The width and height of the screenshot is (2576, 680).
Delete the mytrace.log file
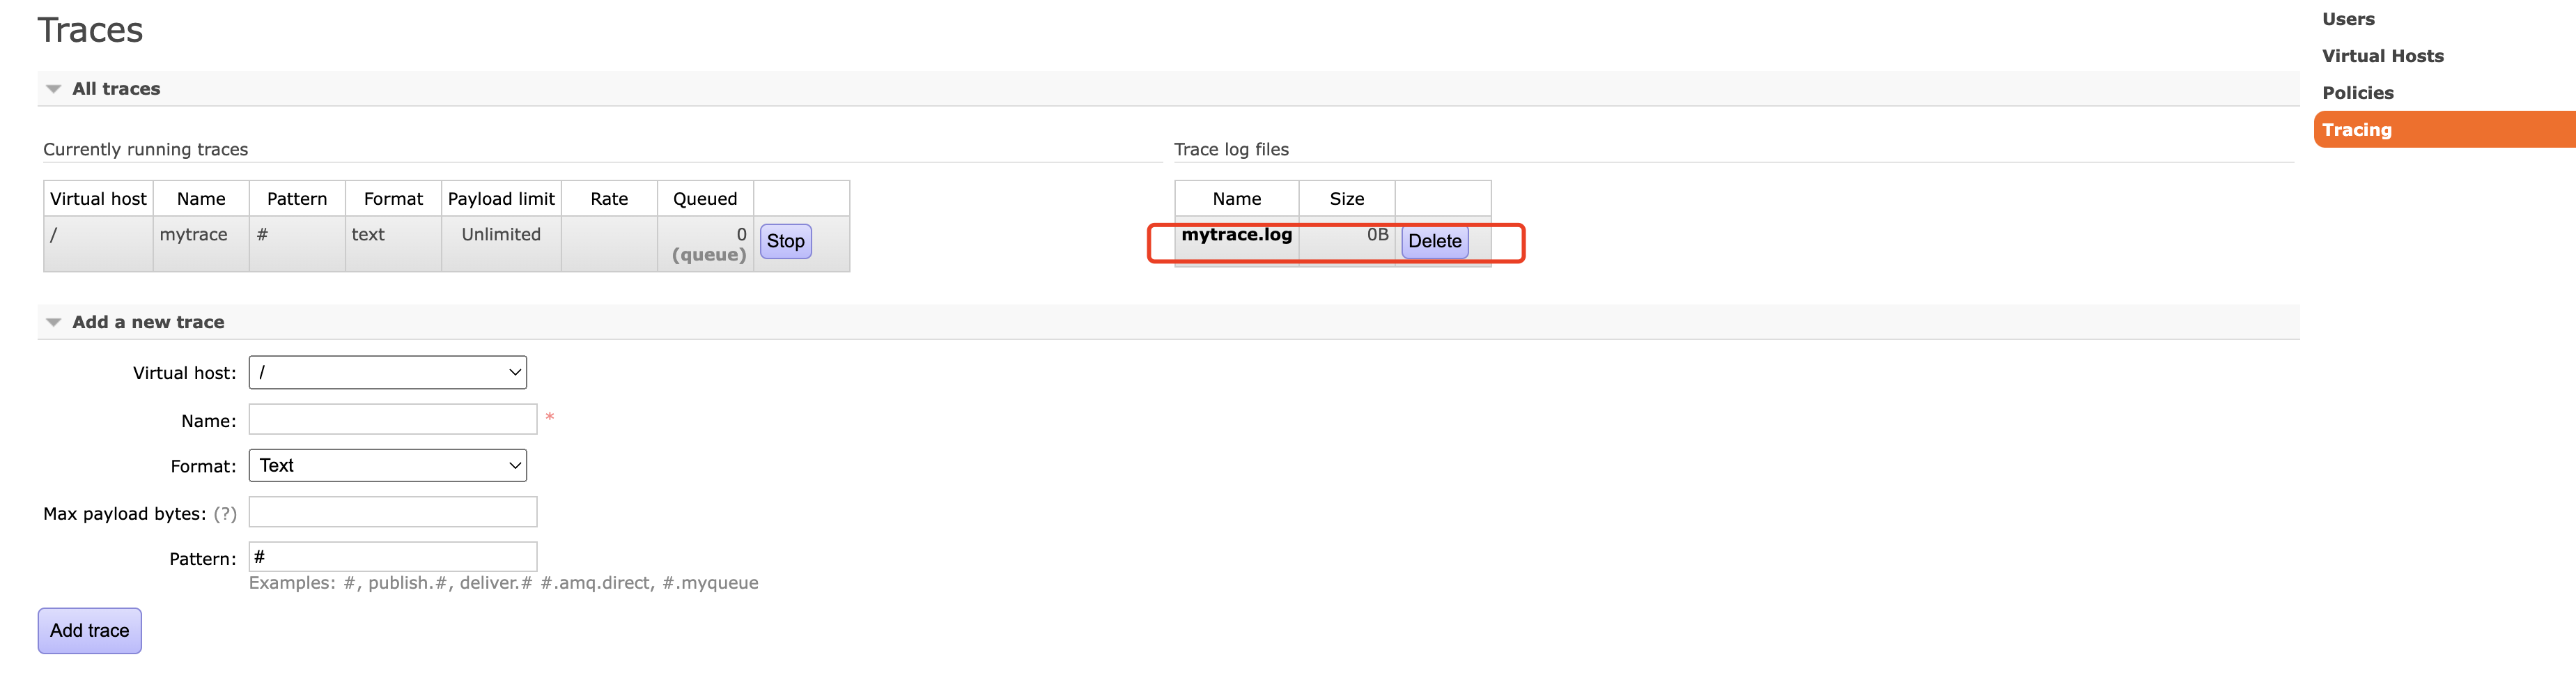point(1433,241)
